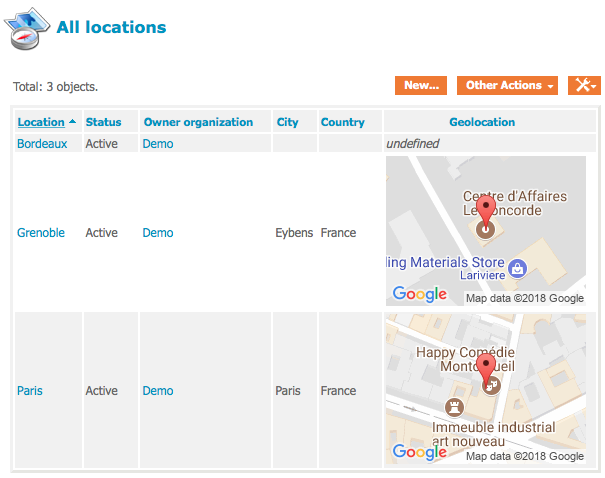The width and height of the screenshot is (605, 478).
Task: Sort by the Location column header
Action: tap(41, 122)
